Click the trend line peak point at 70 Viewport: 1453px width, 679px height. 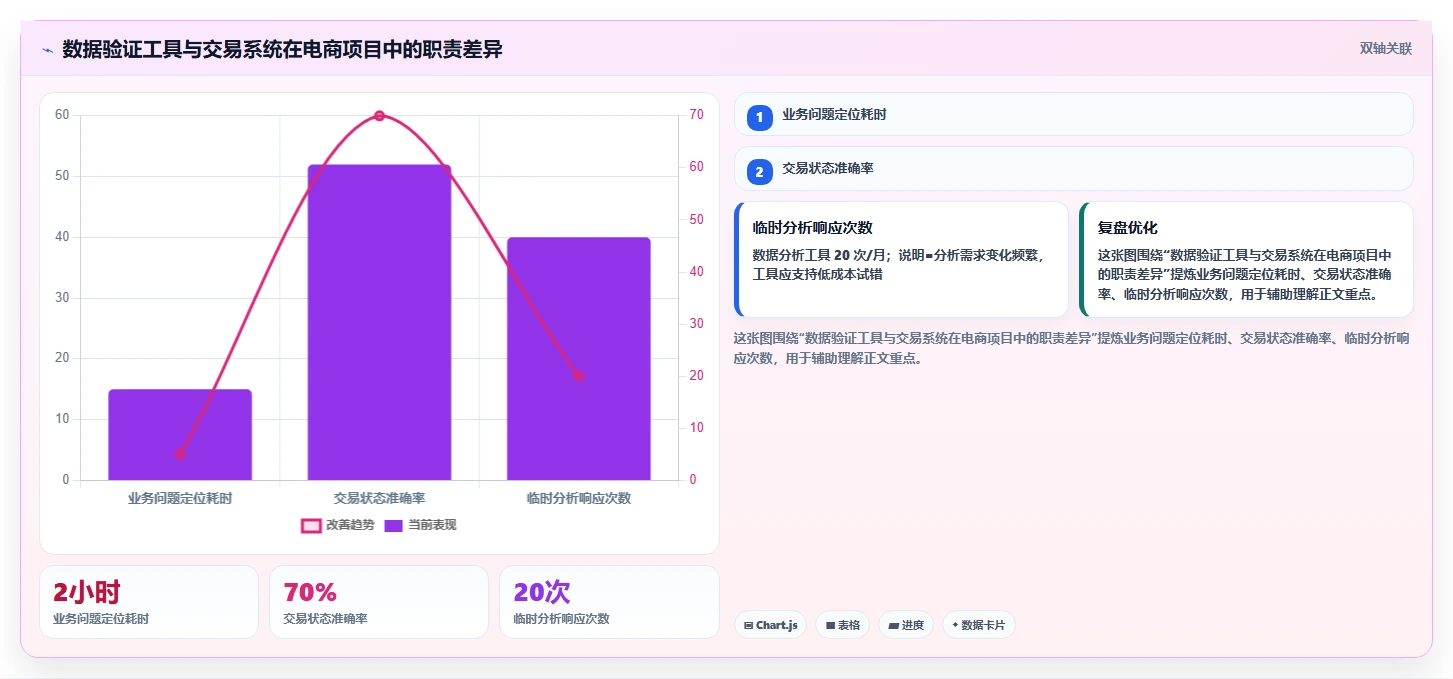[x=379, y=116]
